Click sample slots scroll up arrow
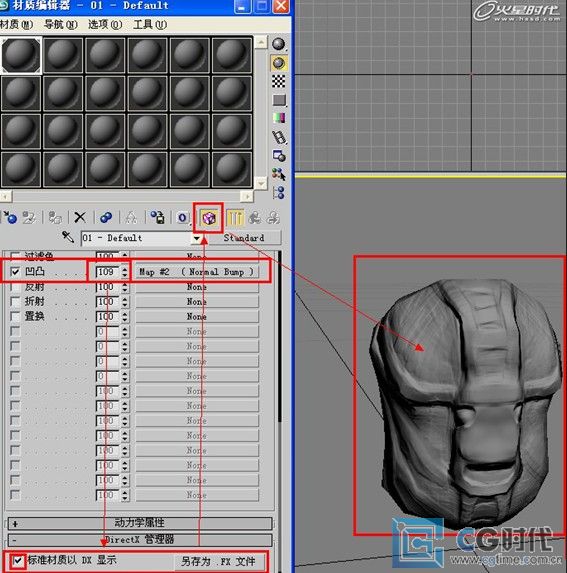The height and width of the screenshot is (573, 567). pos(261,42)
